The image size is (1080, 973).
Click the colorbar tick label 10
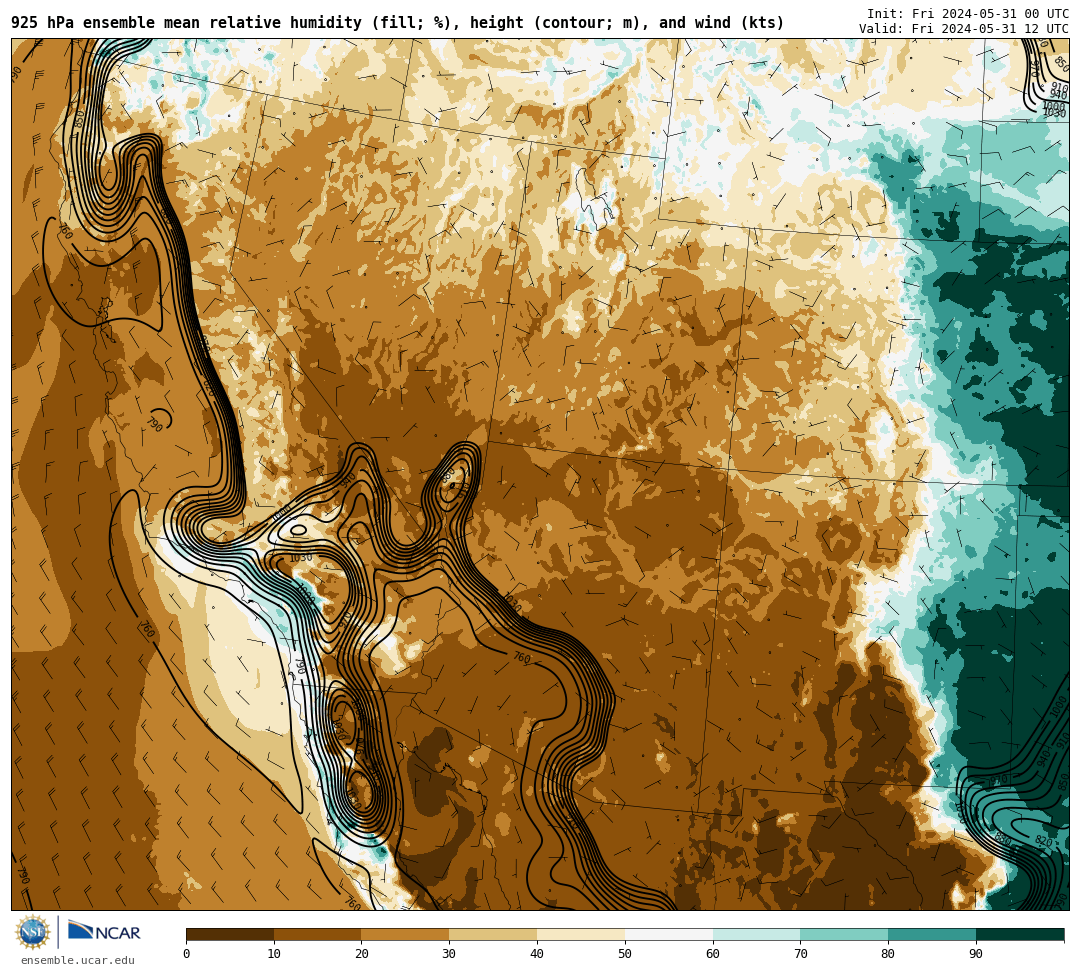tap(274, 954)
